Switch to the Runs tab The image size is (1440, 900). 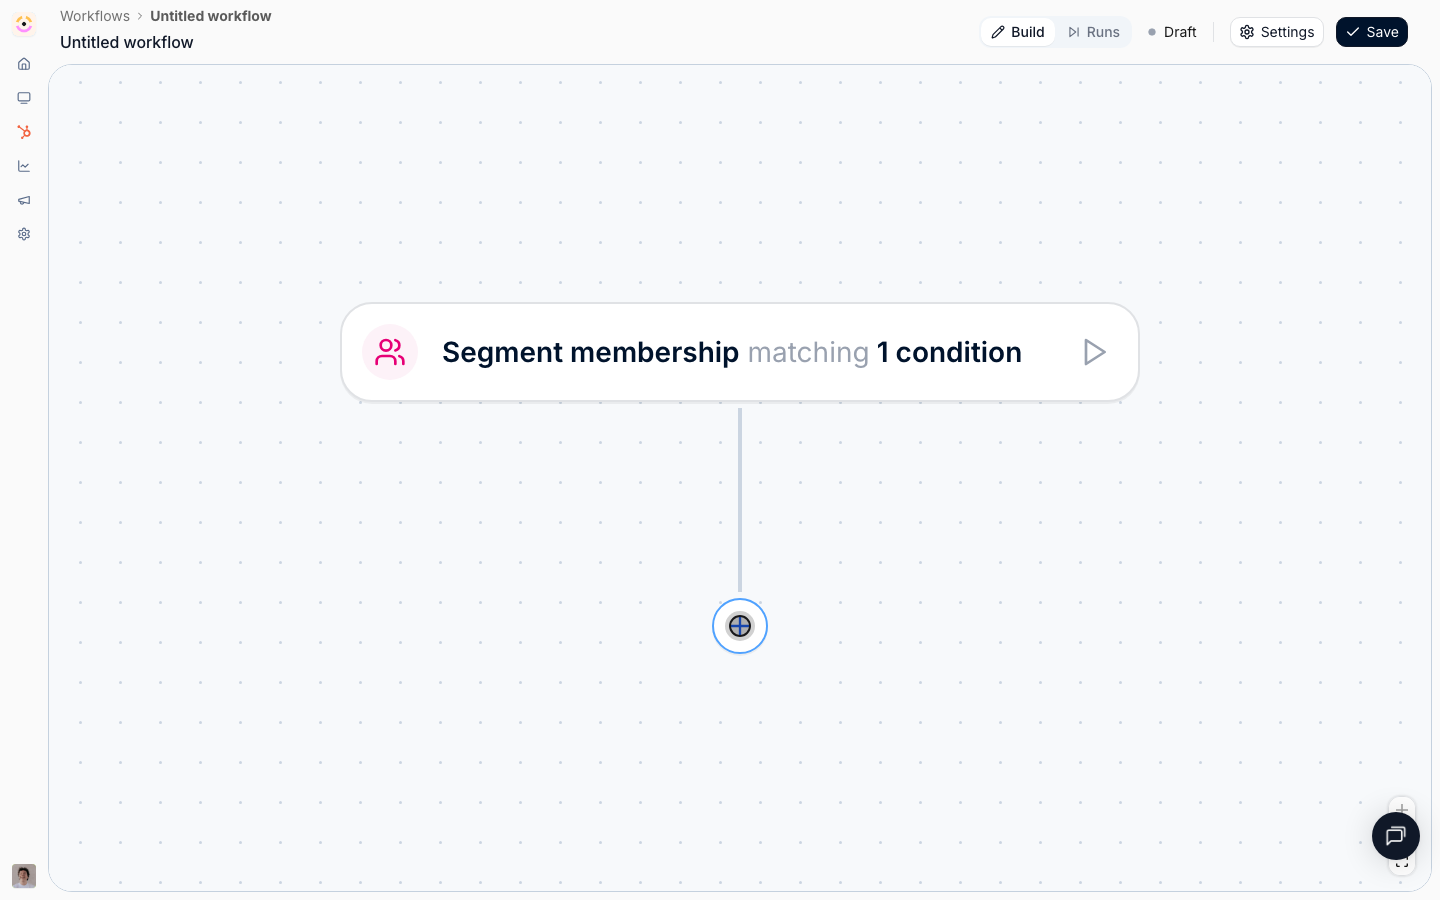1093,32
